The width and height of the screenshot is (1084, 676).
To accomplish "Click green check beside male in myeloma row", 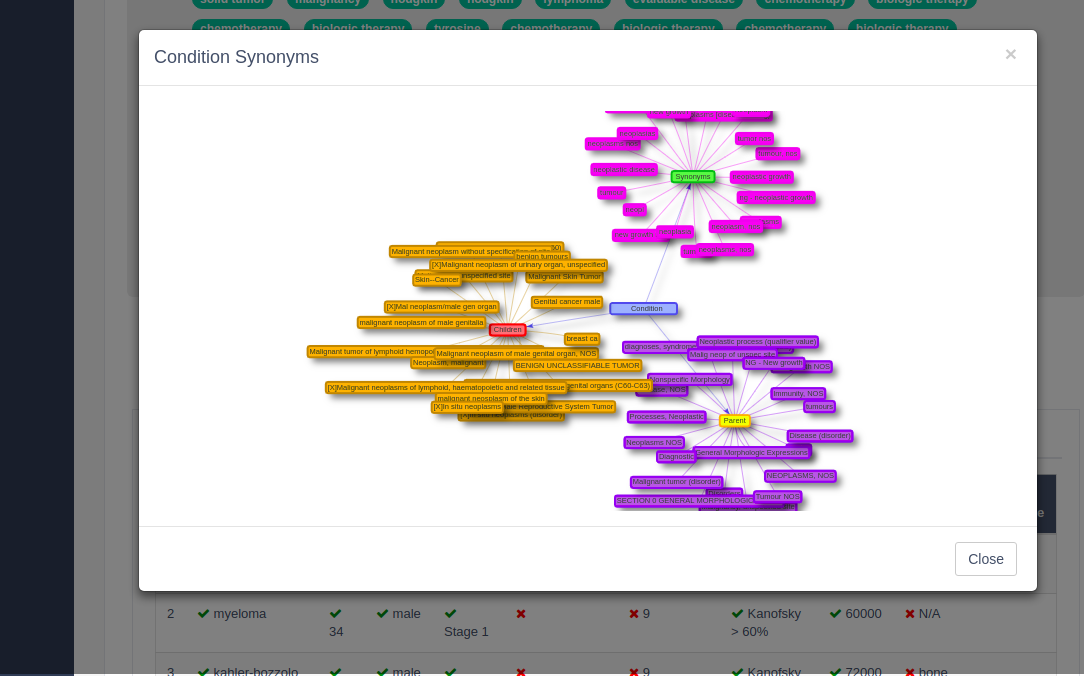I will pyautogui.click(x=382, y=614).
